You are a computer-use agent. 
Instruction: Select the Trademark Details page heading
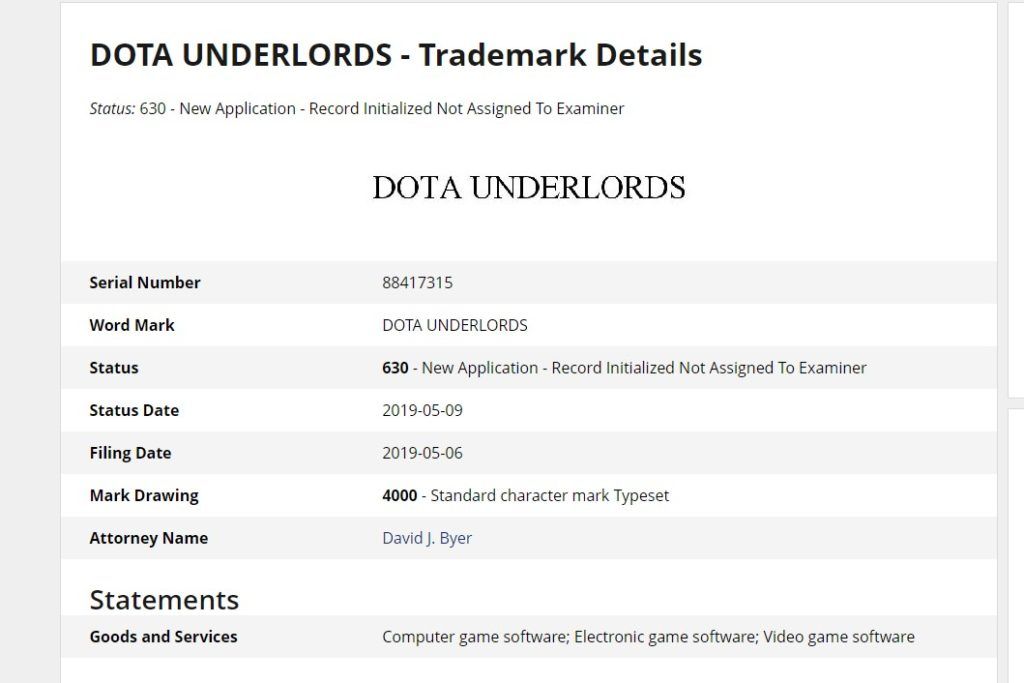[x=396, y=55]
